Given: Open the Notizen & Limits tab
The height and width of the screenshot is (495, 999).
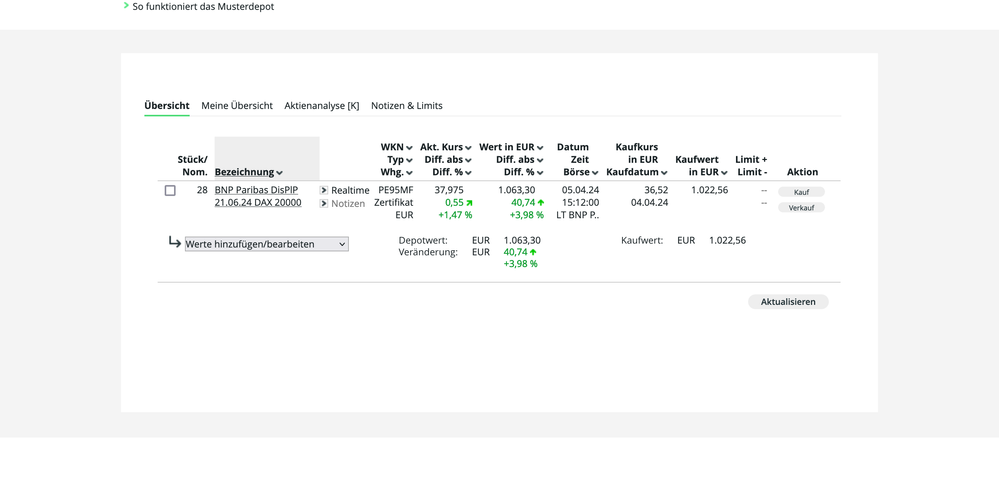Looking at the screenshot, I should 406,106.
